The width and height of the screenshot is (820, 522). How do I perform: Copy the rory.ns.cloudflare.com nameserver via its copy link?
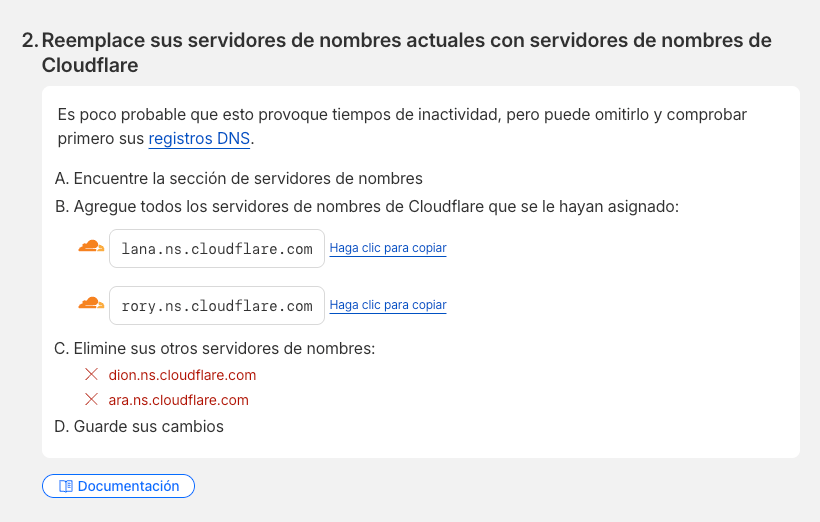click(388, 305)
